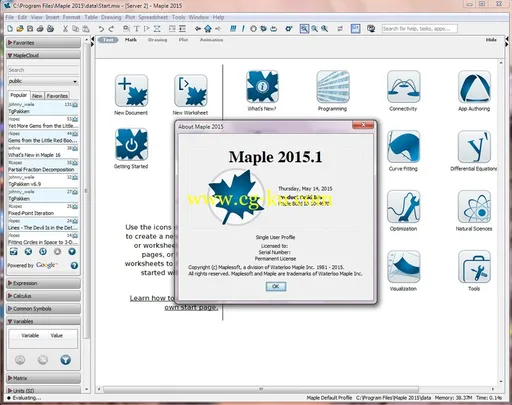
Task: Open the Natural Sciences icon
Action: click(x=474, y=207)
